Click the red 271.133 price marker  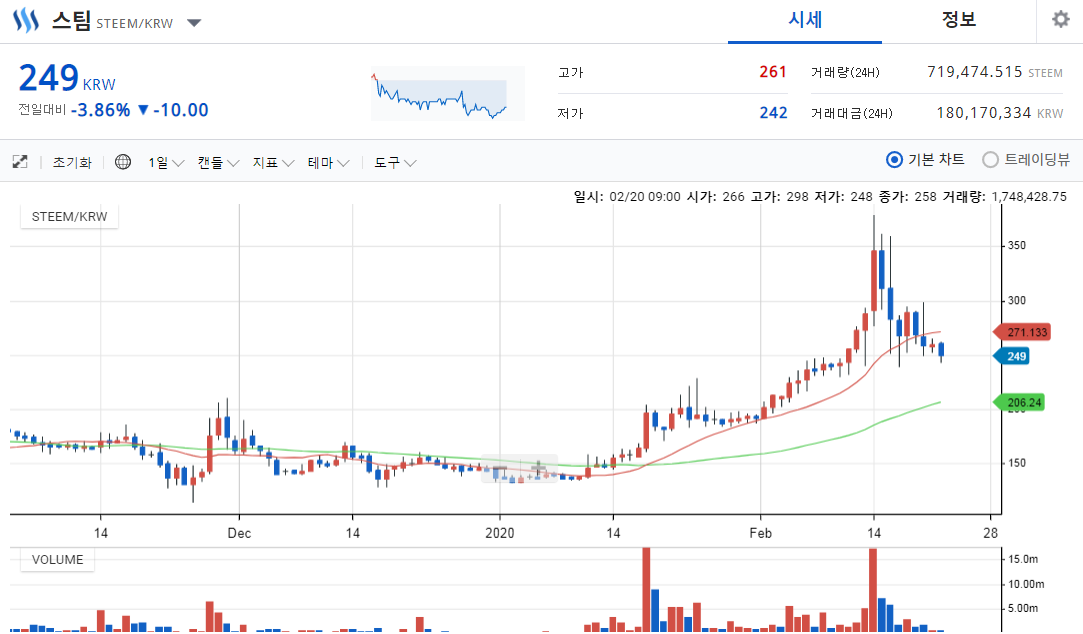(x=1022, y=332)
